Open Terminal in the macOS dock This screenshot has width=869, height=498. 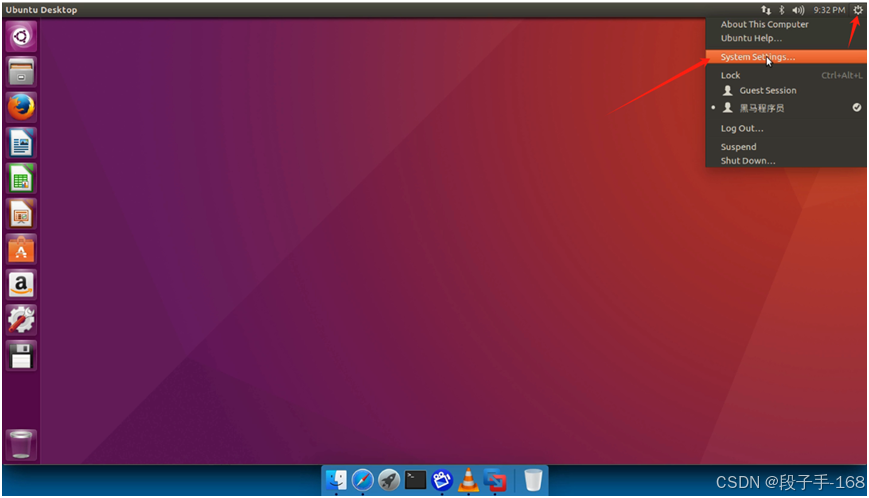coord(415,480)
